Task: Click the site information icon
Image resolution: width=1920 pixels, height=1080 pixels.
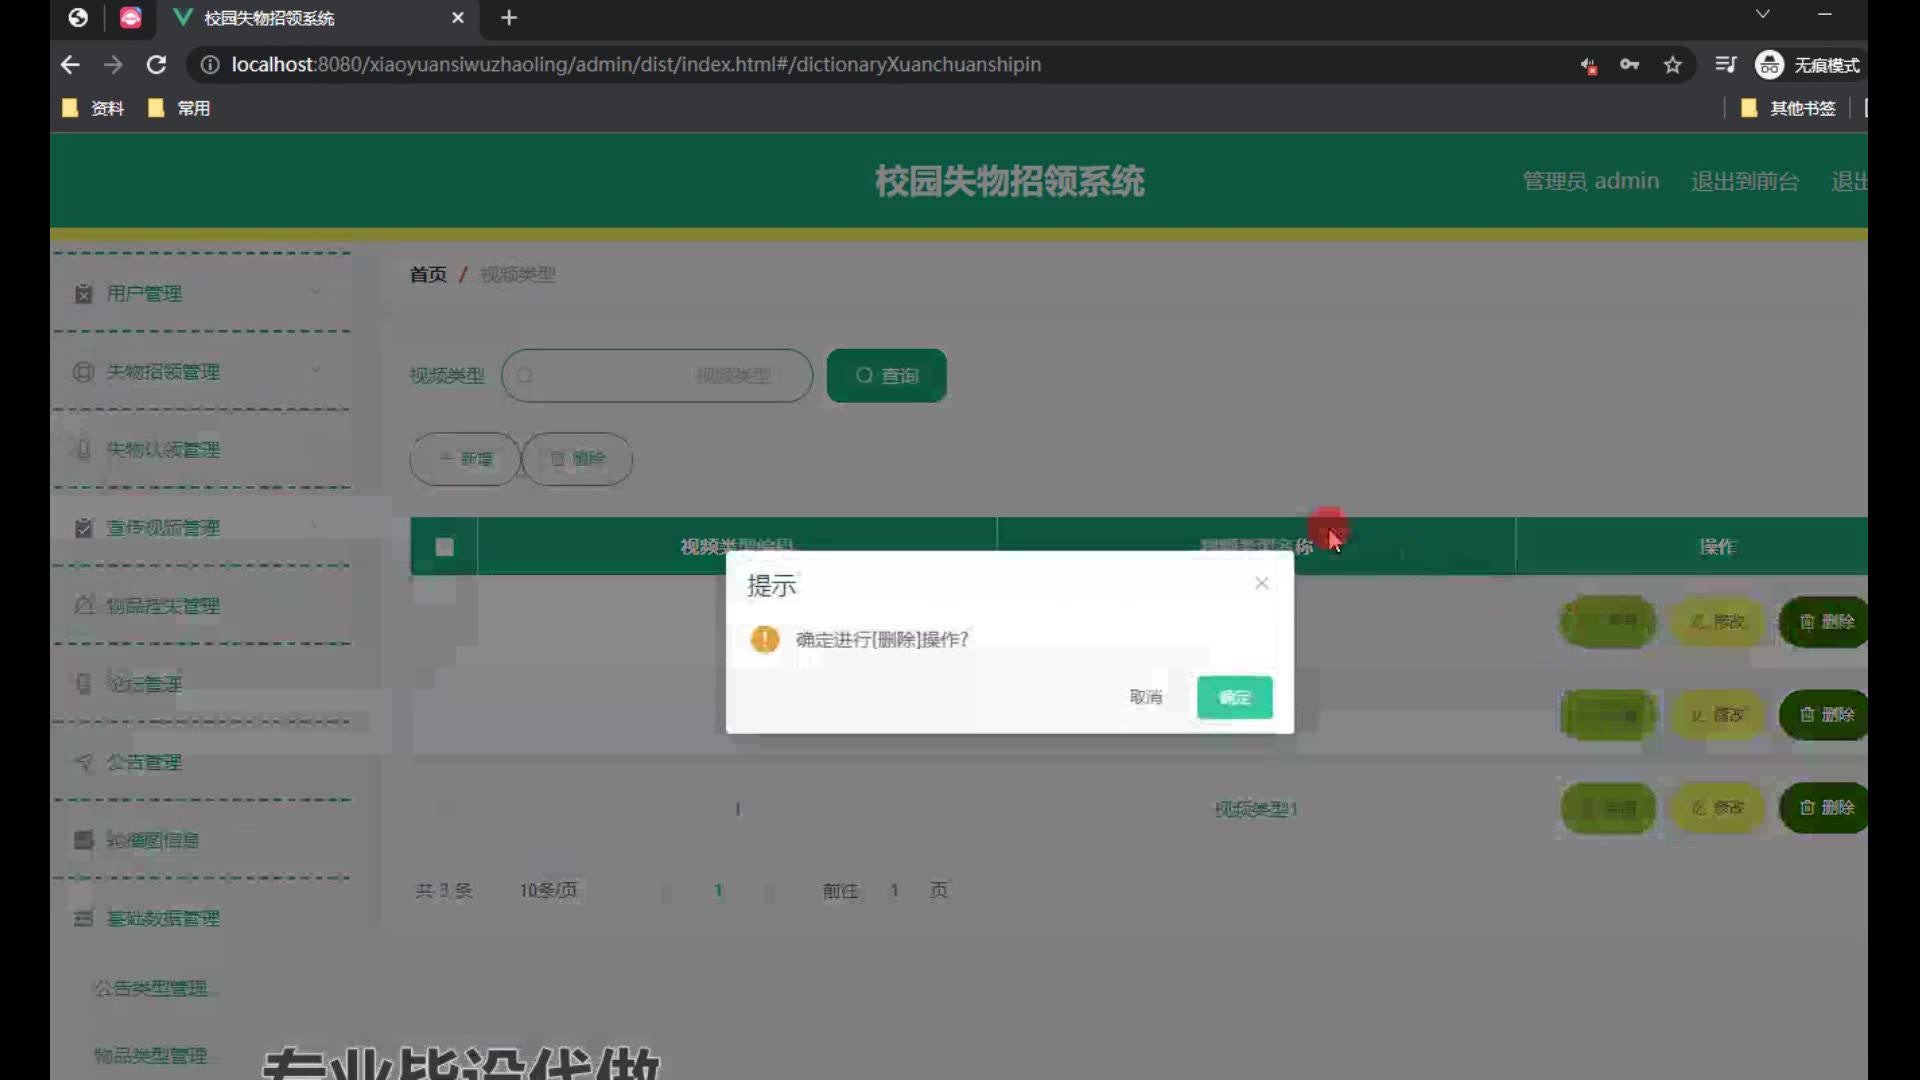Action: (210, 65)
